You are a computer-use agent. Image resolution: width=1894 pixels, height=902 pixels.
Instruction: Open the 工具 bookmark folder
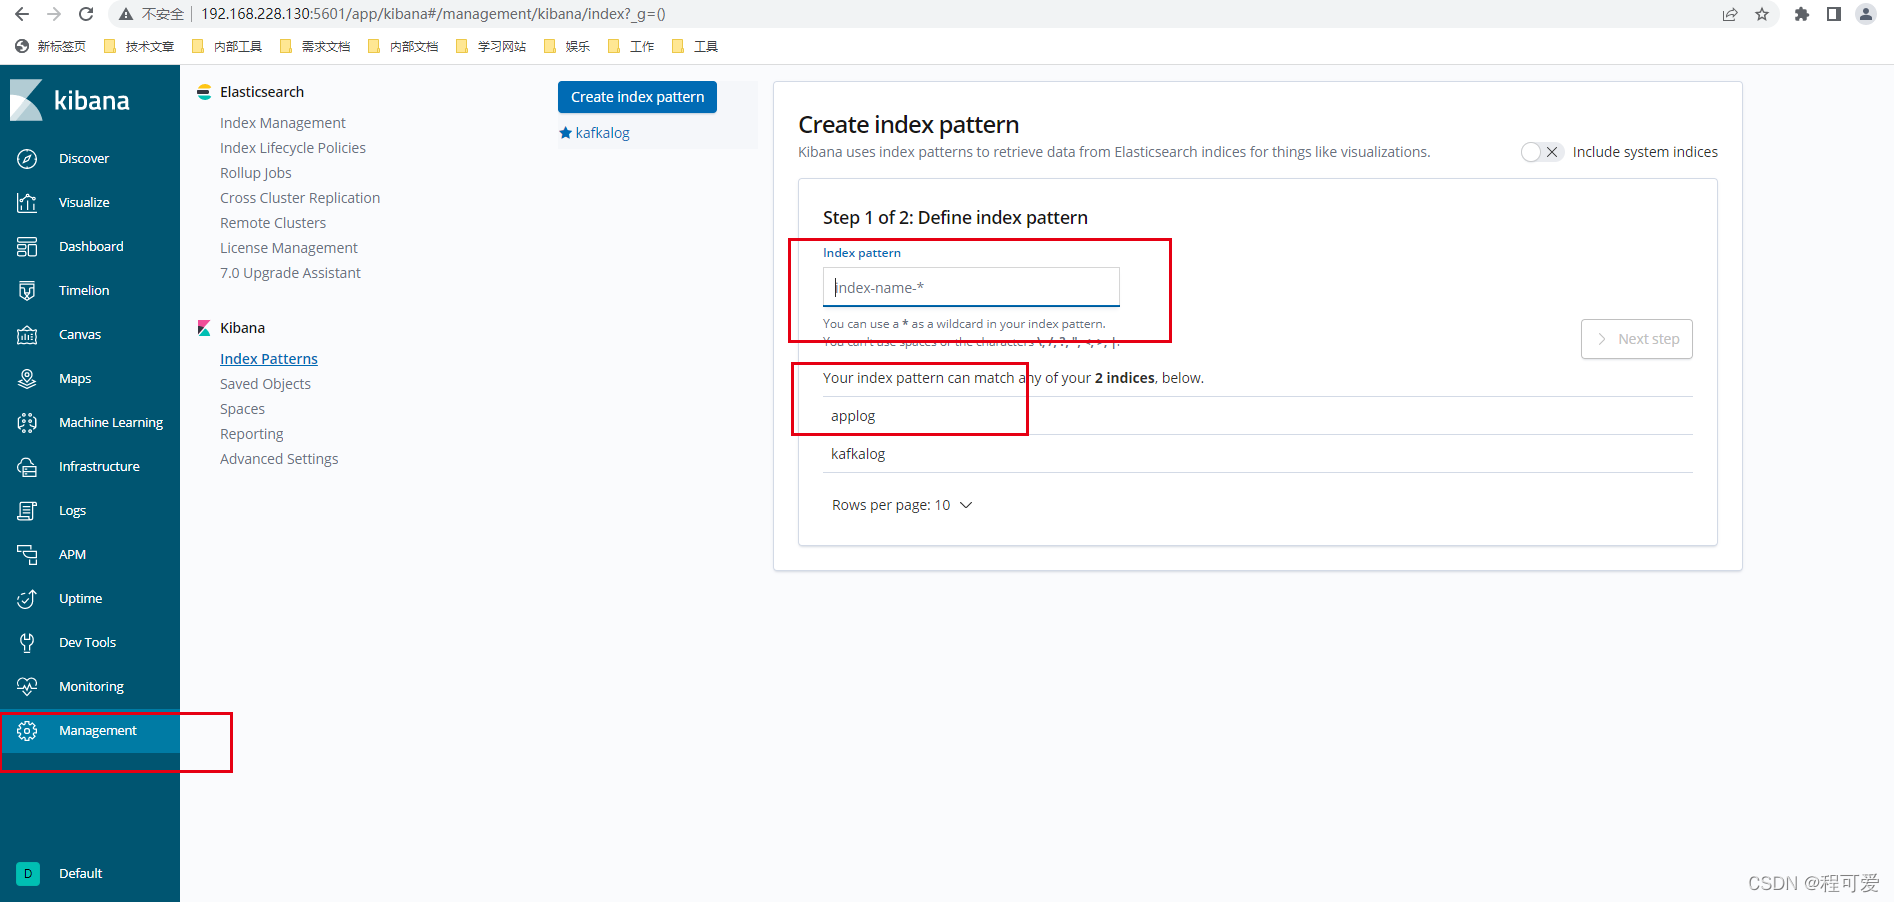pos(695,46)
